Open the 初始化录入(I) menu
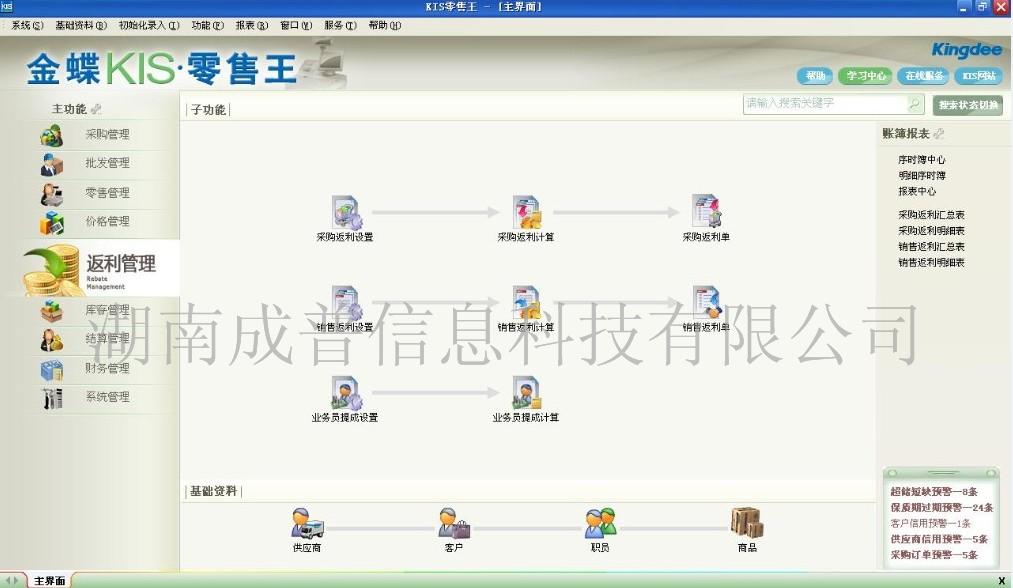Viewport: 1013px width, 588px height. [149, 25]
